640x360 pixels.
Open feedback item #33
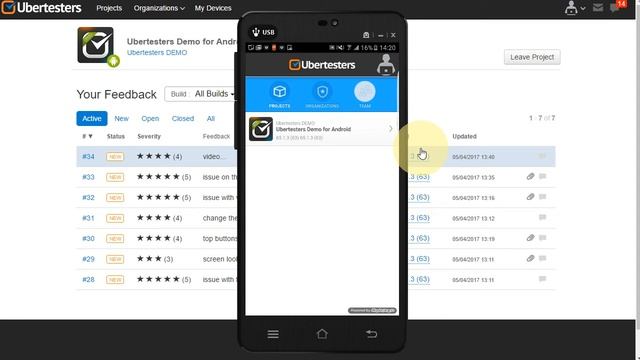[x=88, y=177]
